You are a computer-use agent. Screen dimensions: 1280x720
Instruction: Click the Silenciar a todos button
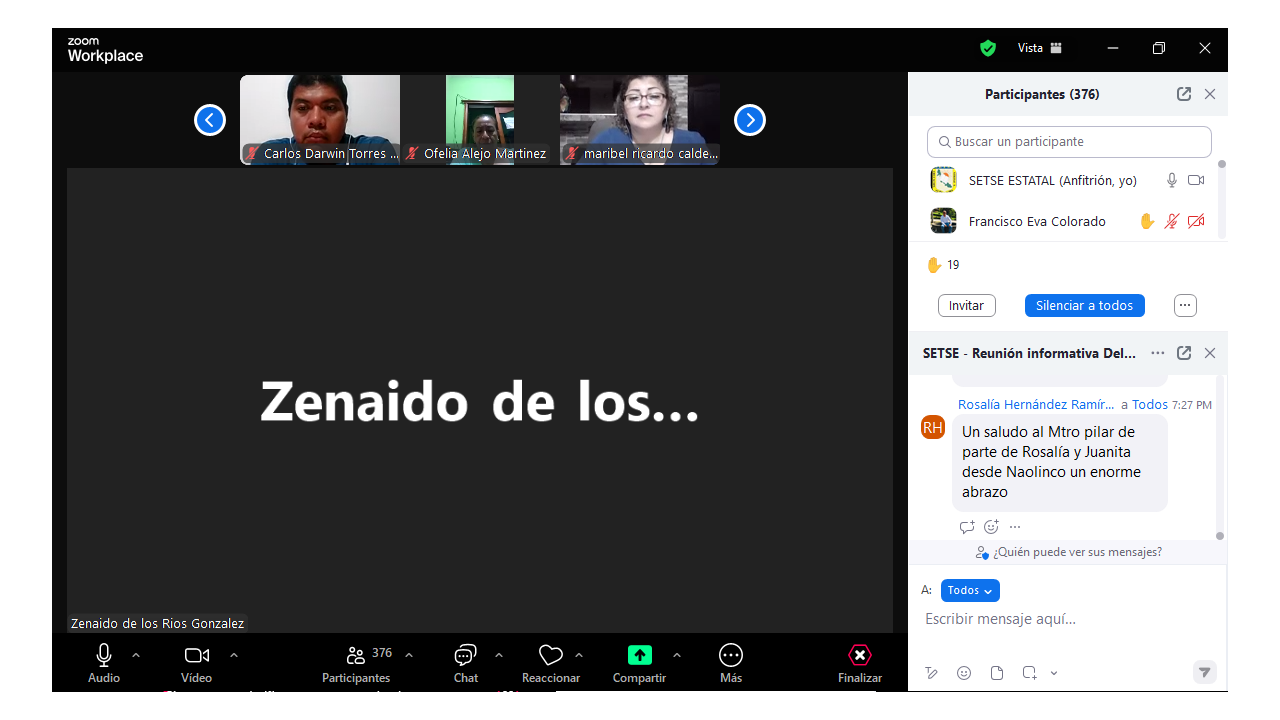pos(1084,306)
